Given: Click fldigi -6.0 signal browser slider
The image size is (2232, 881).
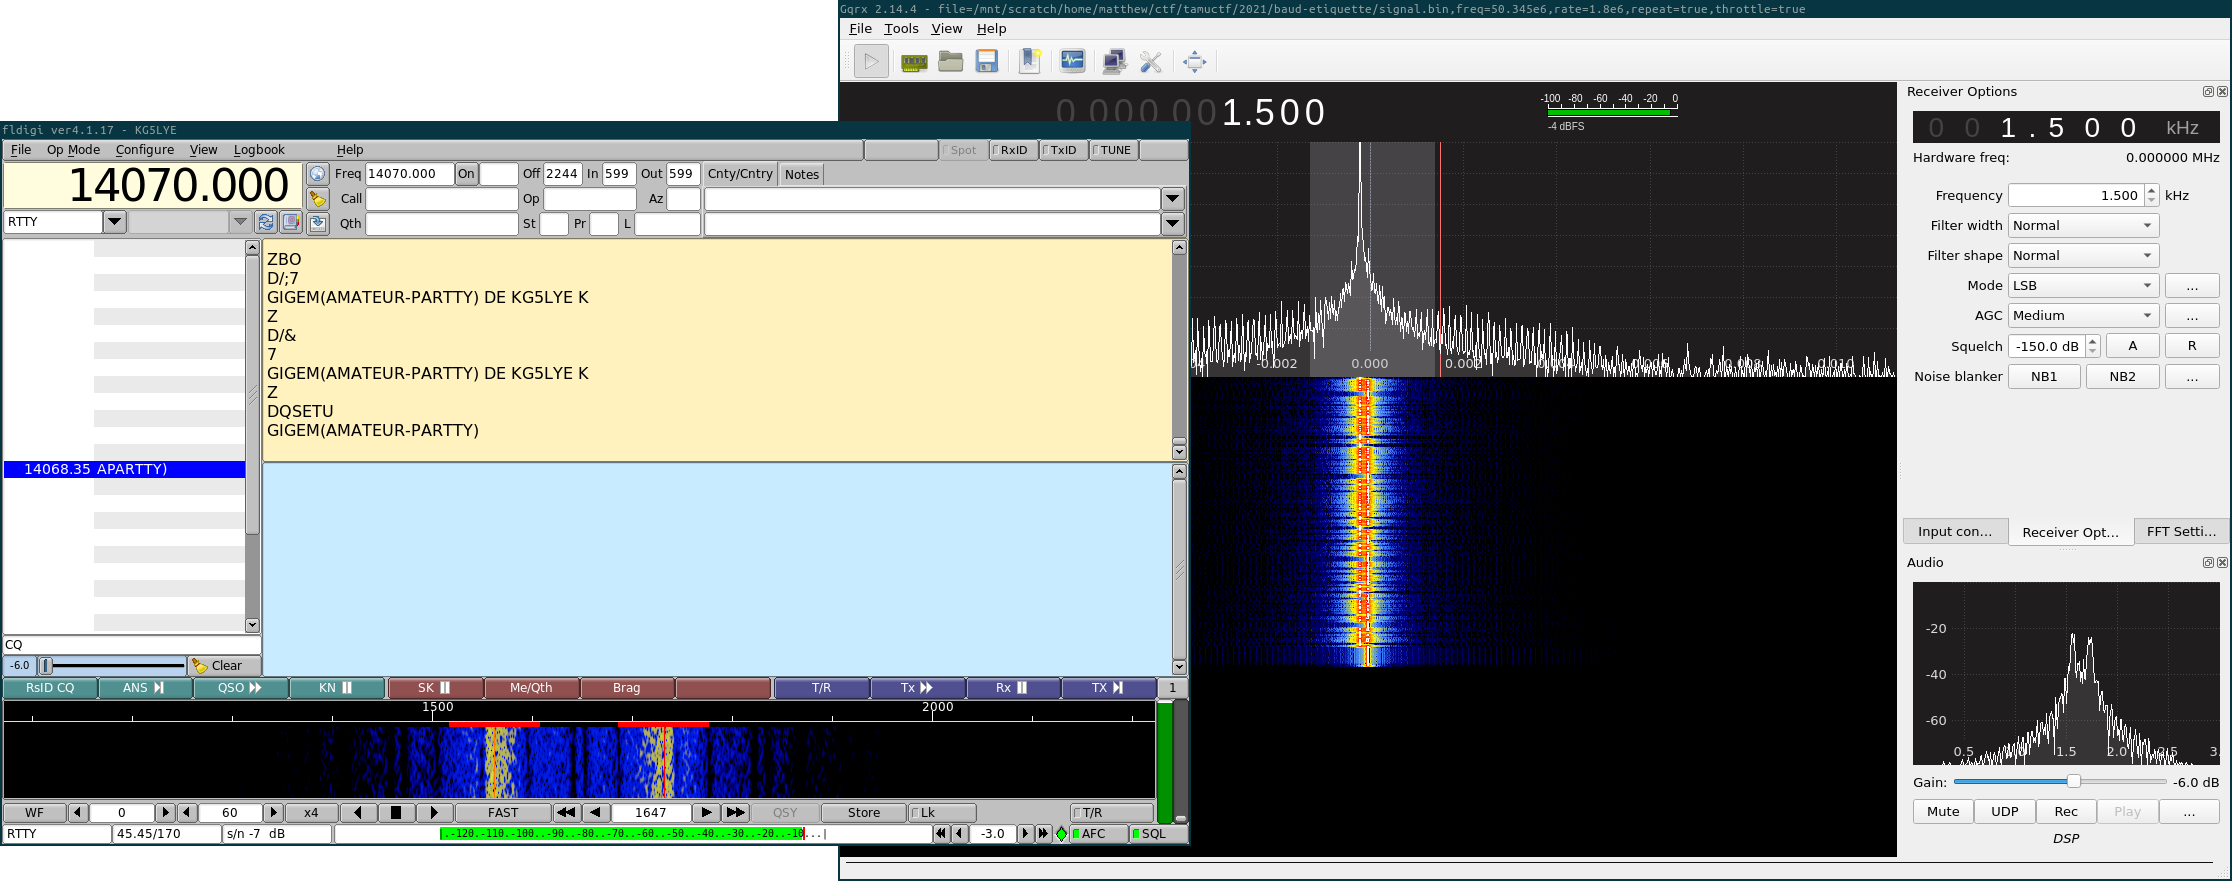Looking at the screenshot, I should click(x=112, y=666).
